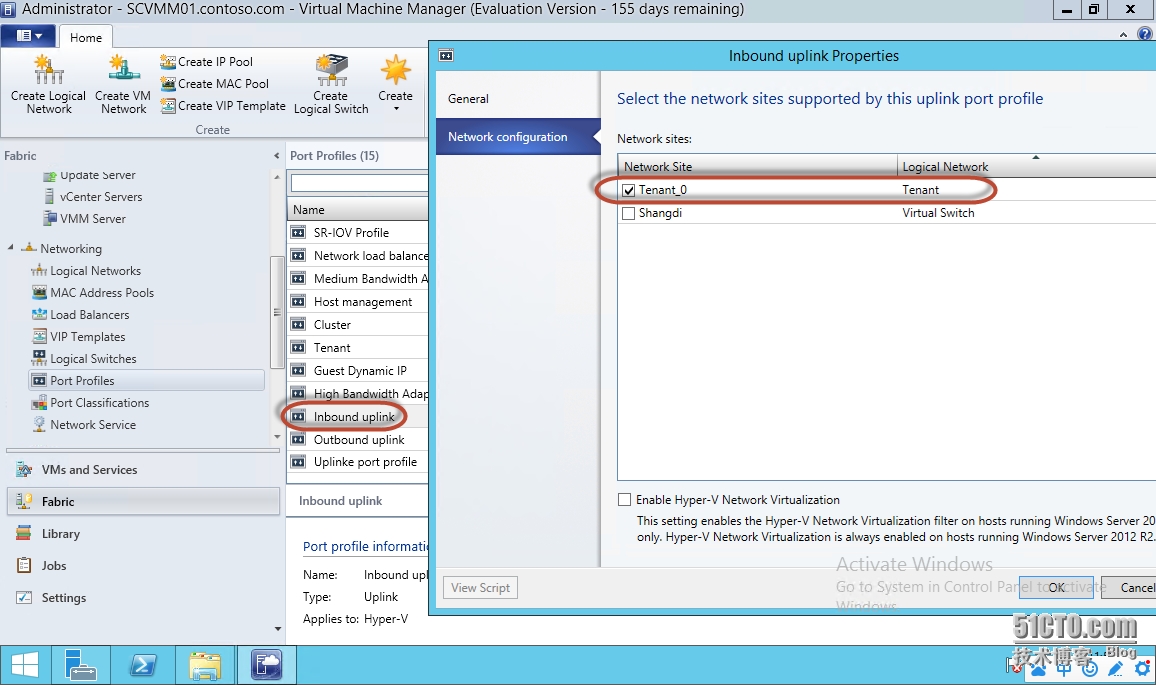The image size is (1156, 685).
Task: Open Load Balancers icon in tree
Action: point(39,315)
